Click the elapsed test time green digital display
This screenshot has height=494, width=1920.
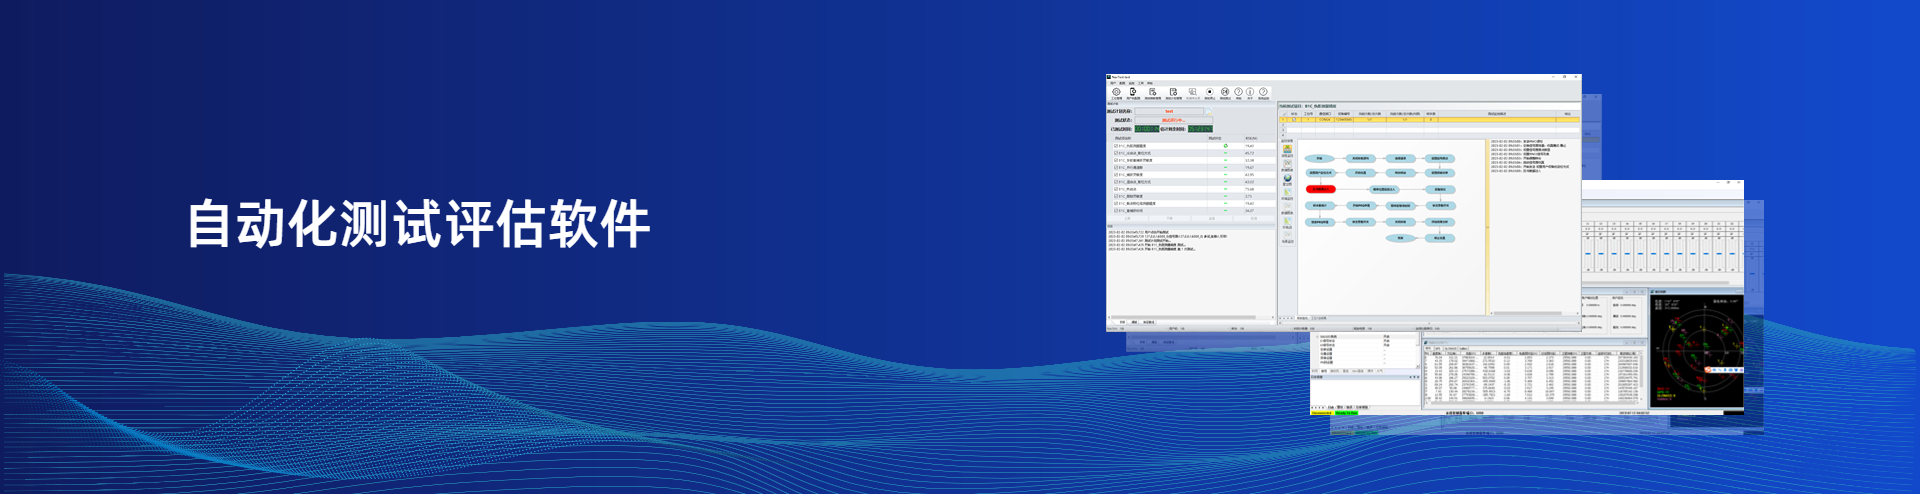point(1147,129)
